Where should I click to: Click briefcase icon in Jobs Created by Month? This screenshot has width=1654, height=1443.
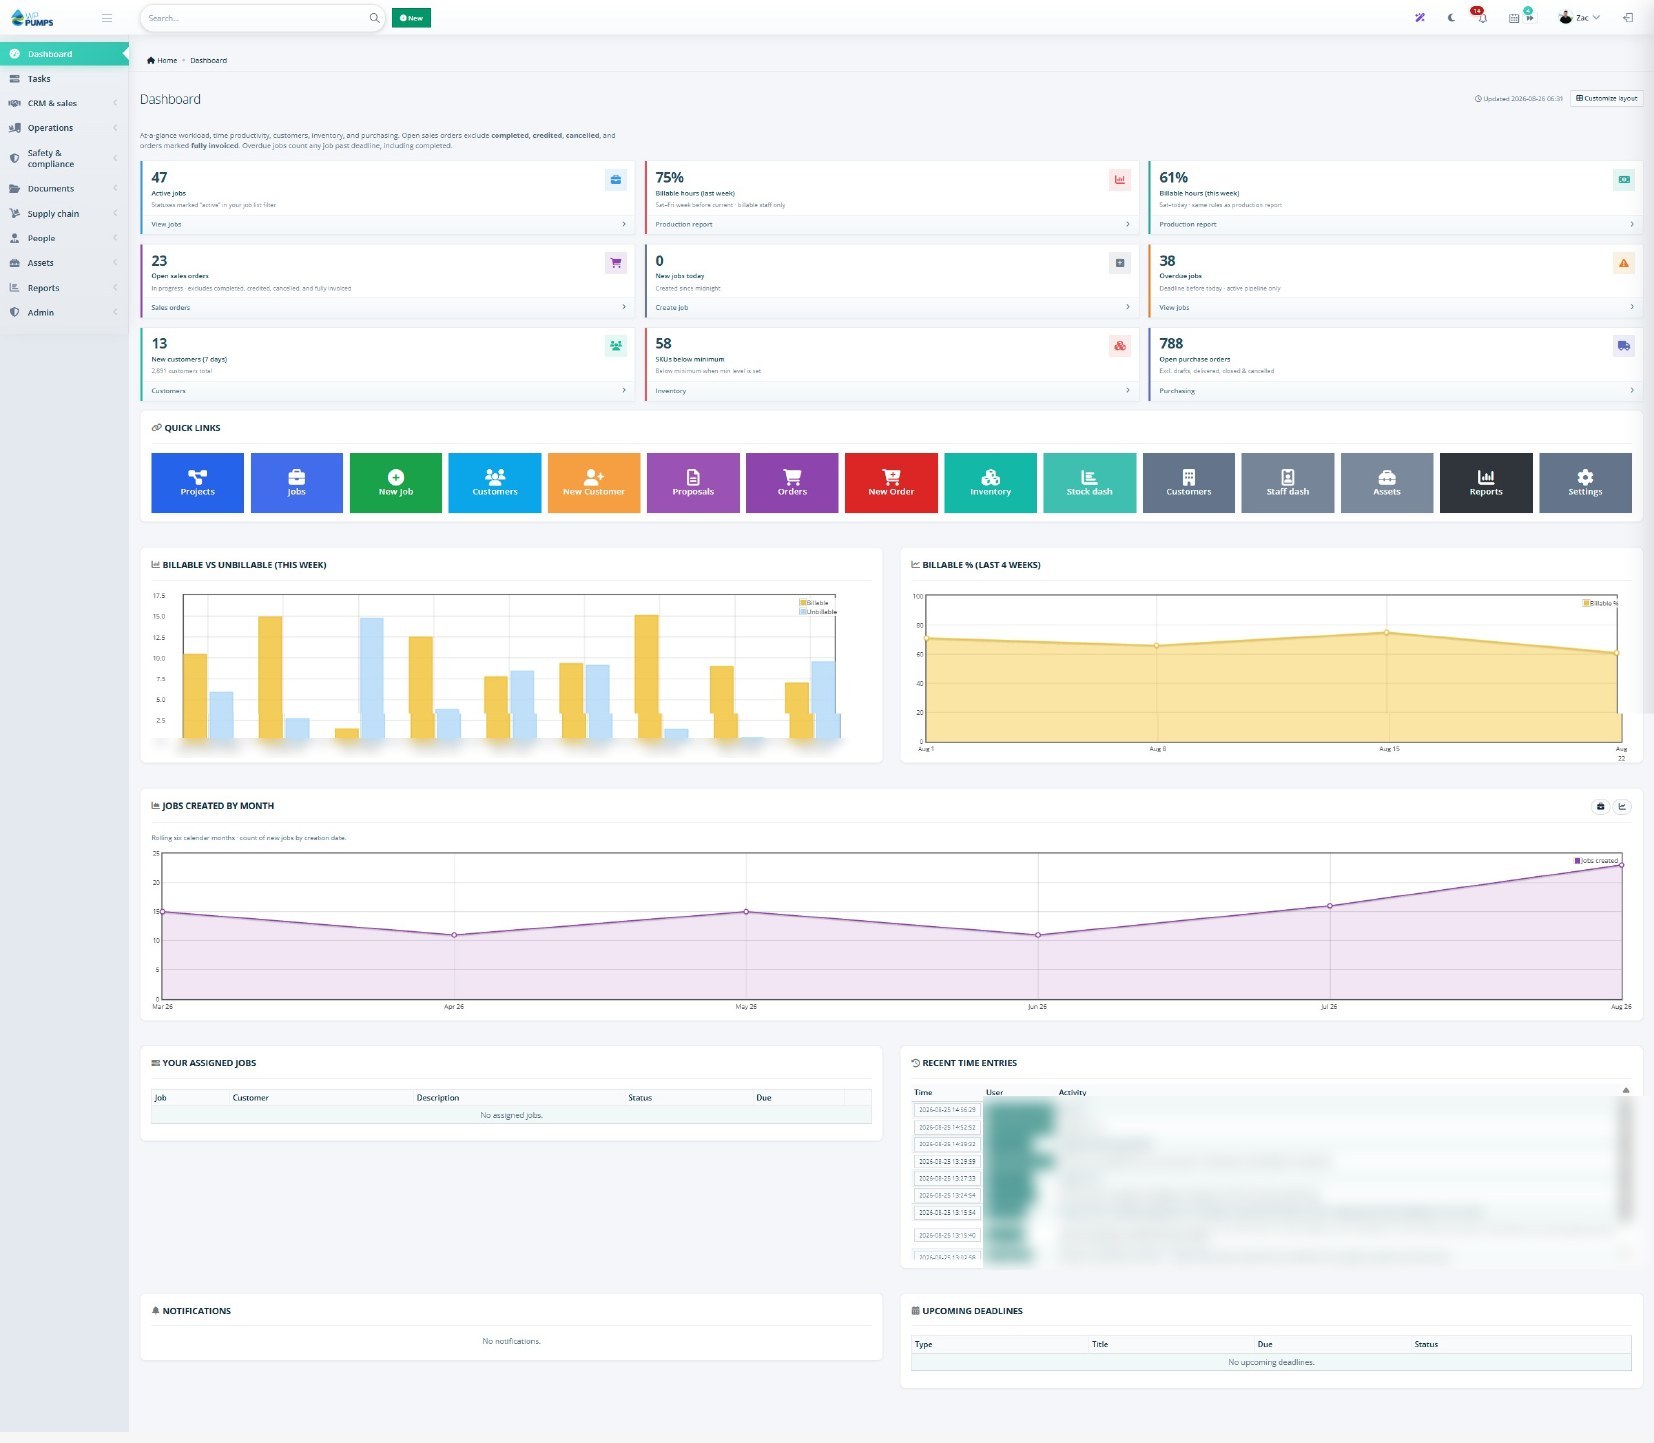(x=1600, y=807)
